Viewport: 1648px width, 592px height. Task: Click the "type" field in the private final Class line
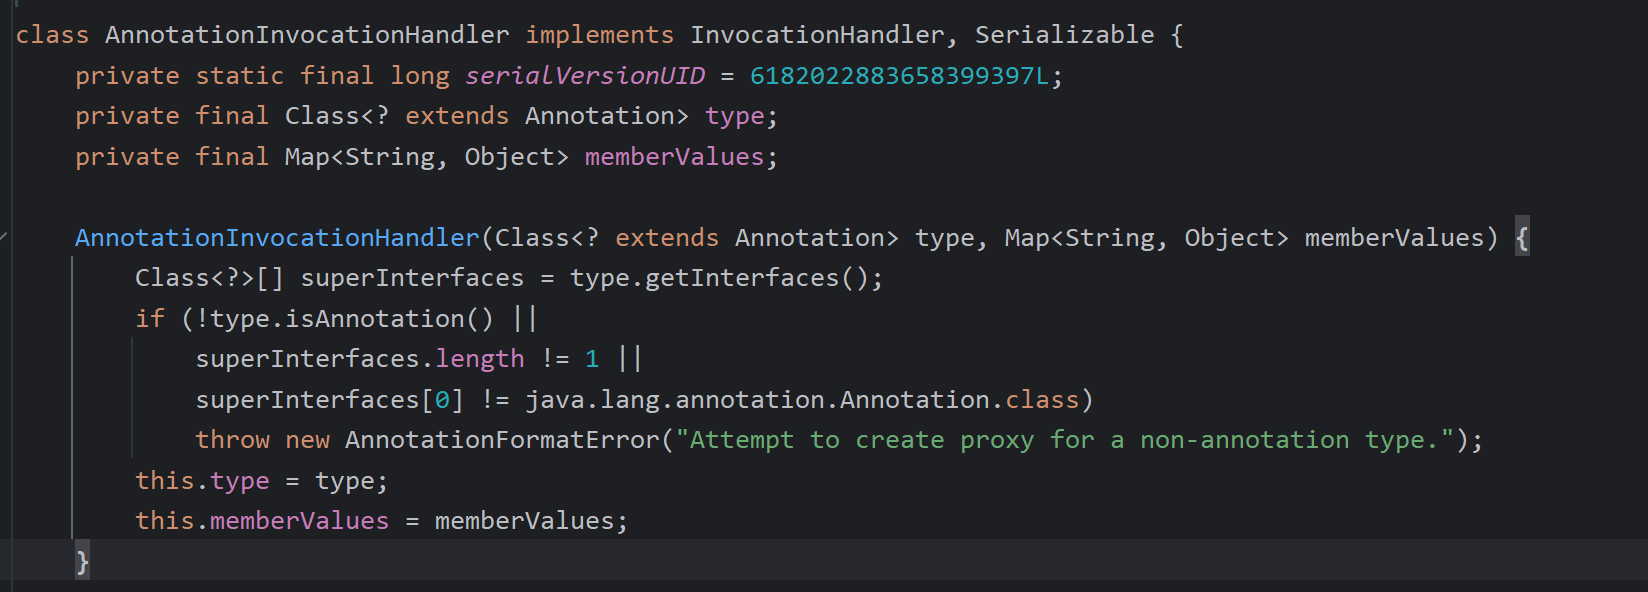pos(735,116)
